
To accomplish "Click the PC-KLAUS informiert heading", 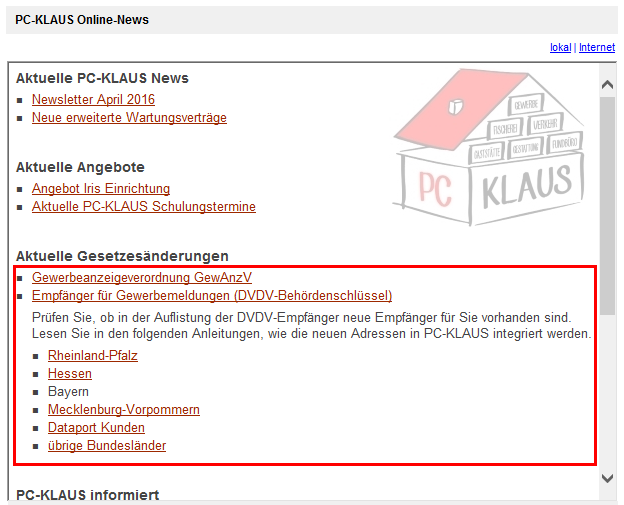I will pos(88,495).
